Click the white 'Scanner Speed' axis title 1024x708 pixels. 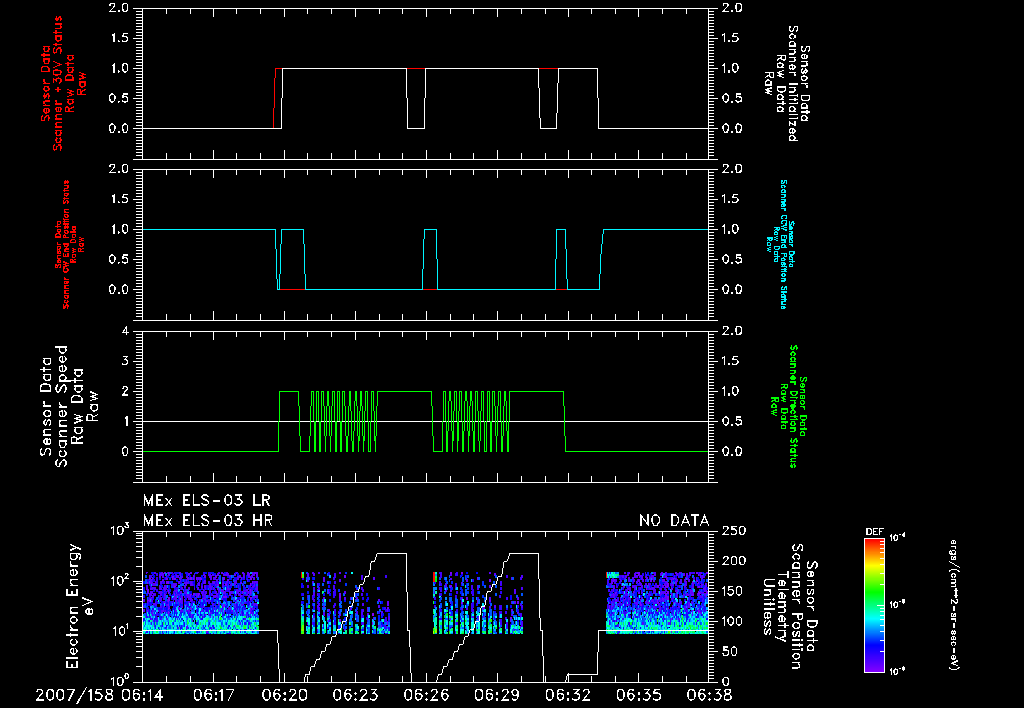coord(69,406)
